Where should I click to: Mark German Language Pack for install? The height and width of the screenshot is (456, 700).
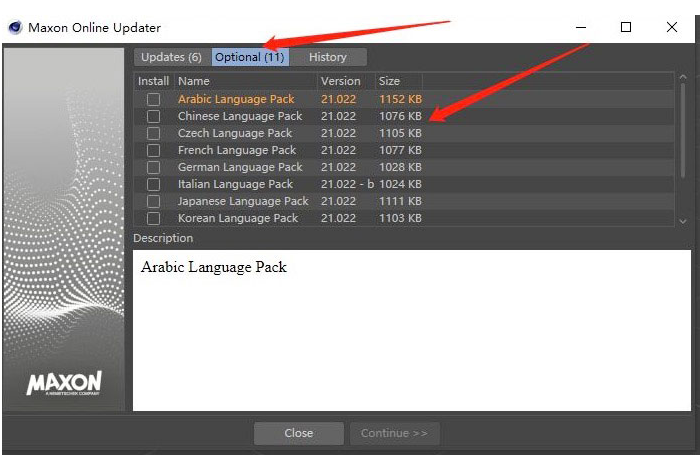[x=153, y=167]
